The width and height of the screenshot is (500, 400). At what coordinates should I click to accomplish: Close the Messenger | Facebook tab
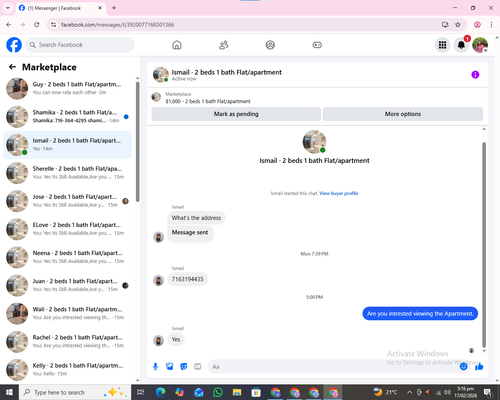point(100,8)
